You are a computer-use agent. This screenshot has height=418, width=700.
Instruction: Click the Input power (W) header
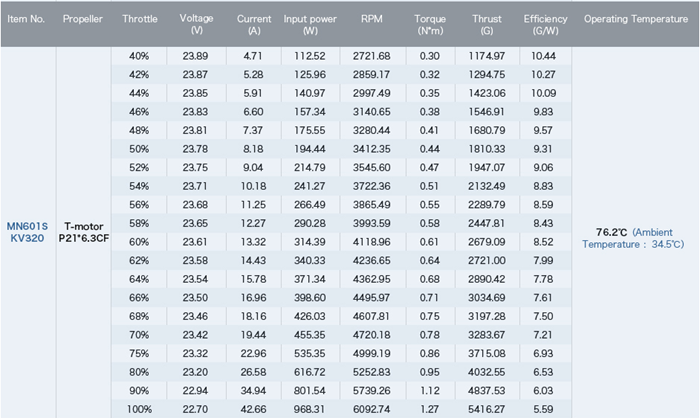tap(310, 23)
